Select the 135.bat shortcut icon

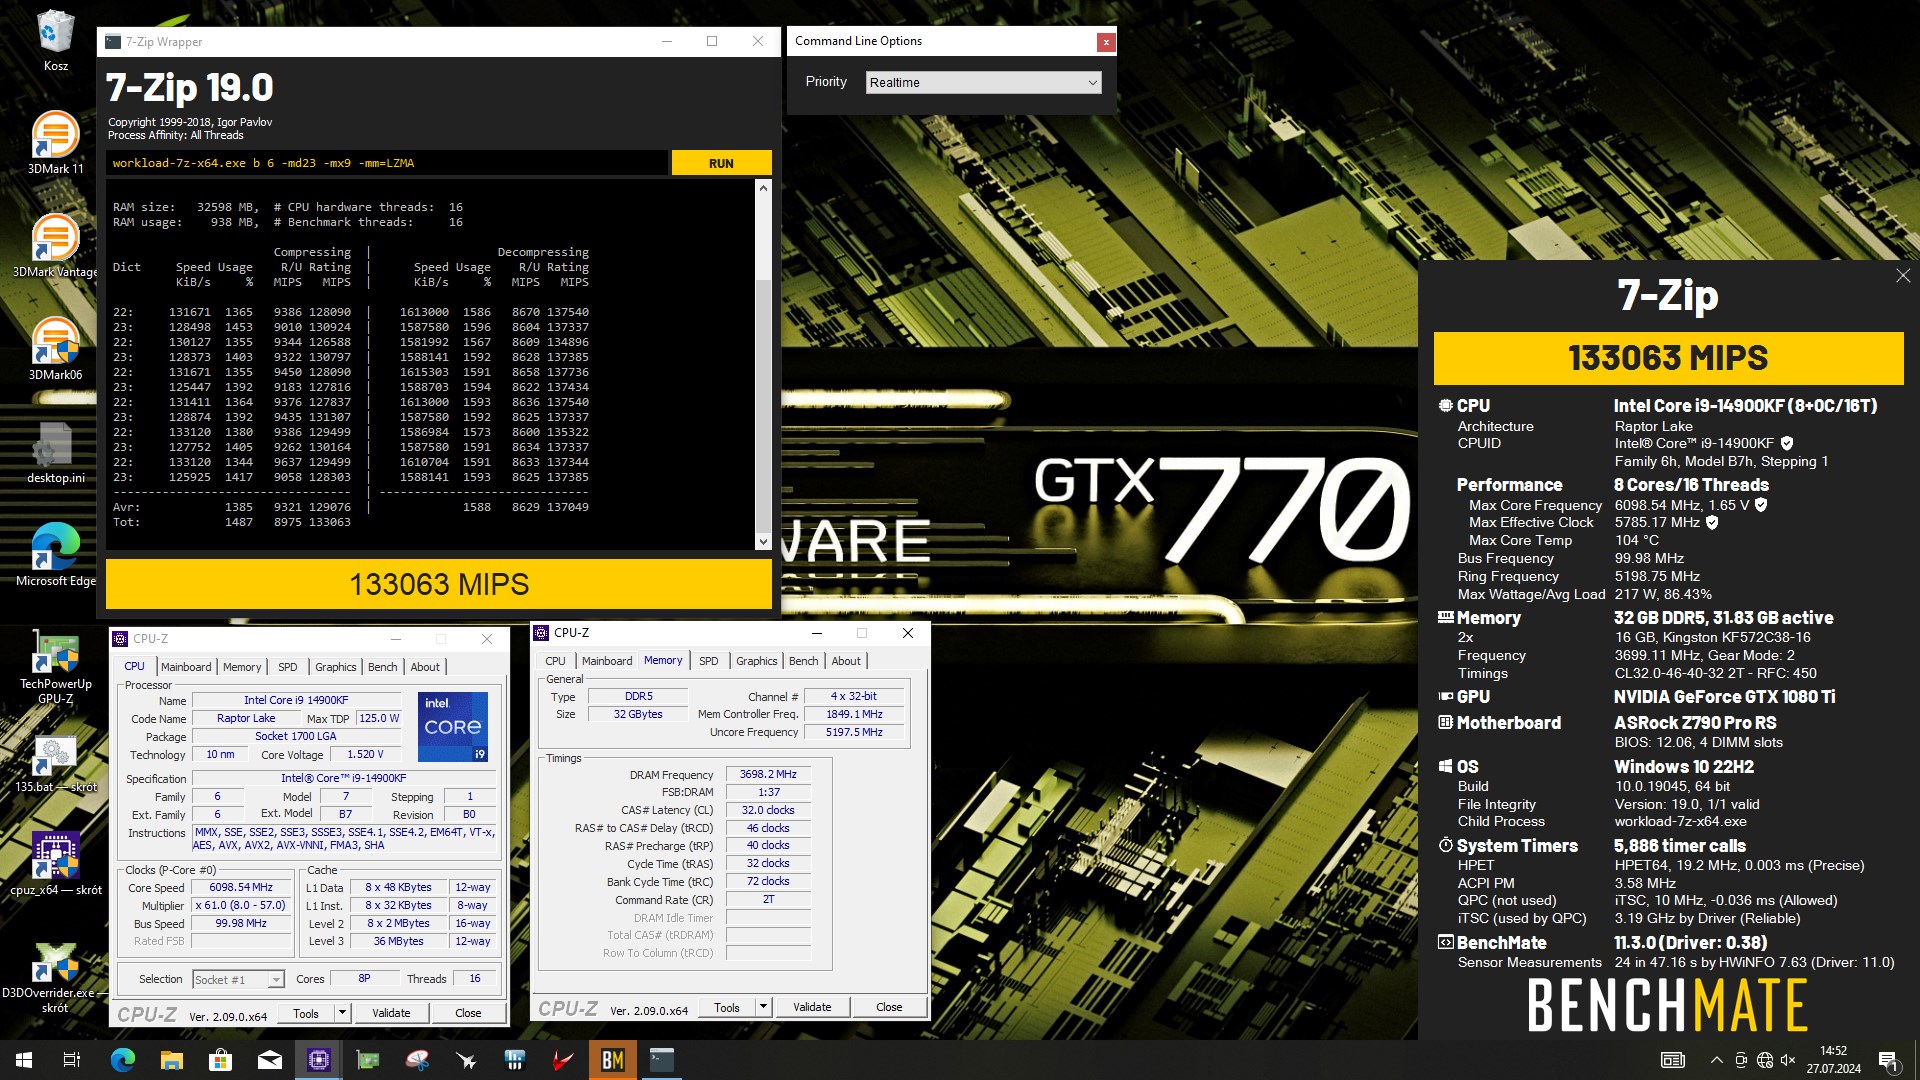tap(55, 765)
